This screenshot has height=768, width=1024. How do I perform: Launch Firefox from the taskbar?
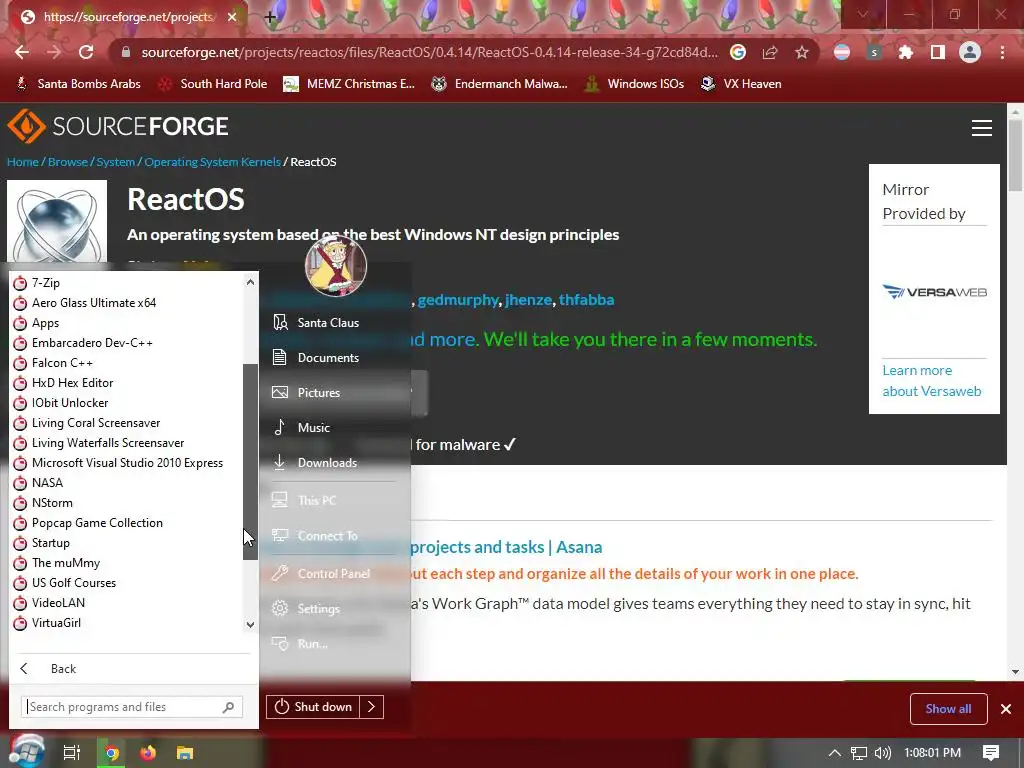[148, 753]
